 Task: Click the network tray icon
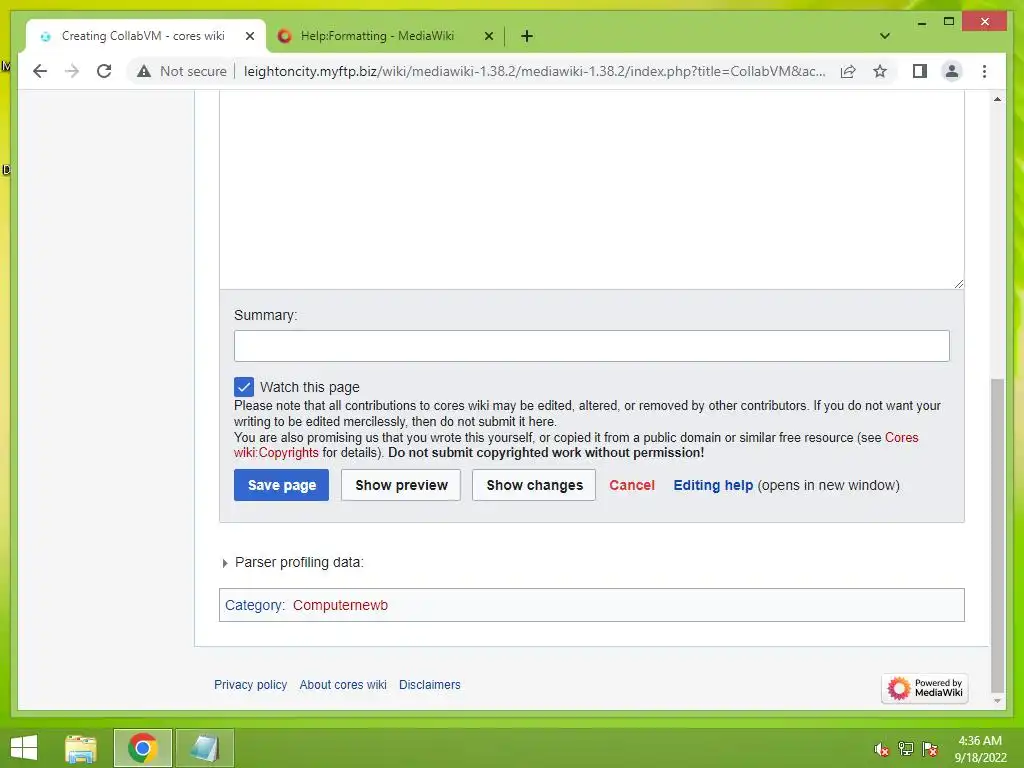pyautogui.click(x=905, y=749)
